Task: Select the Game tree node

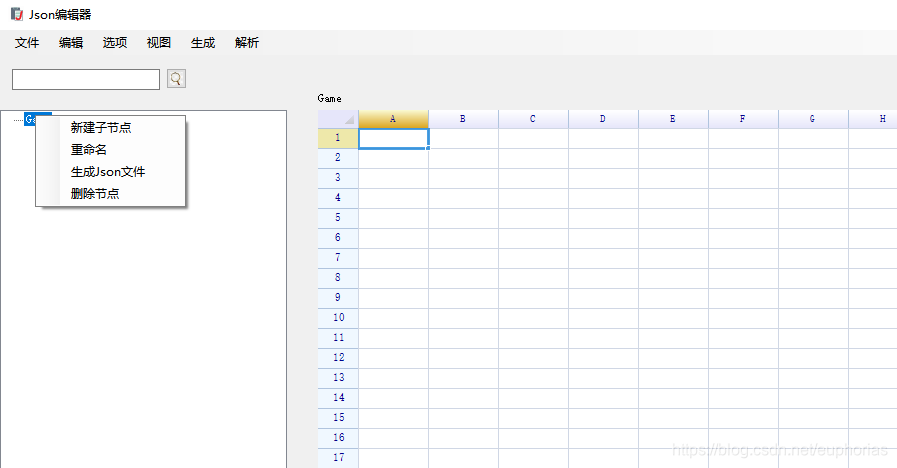Action: tap(30, 119)
